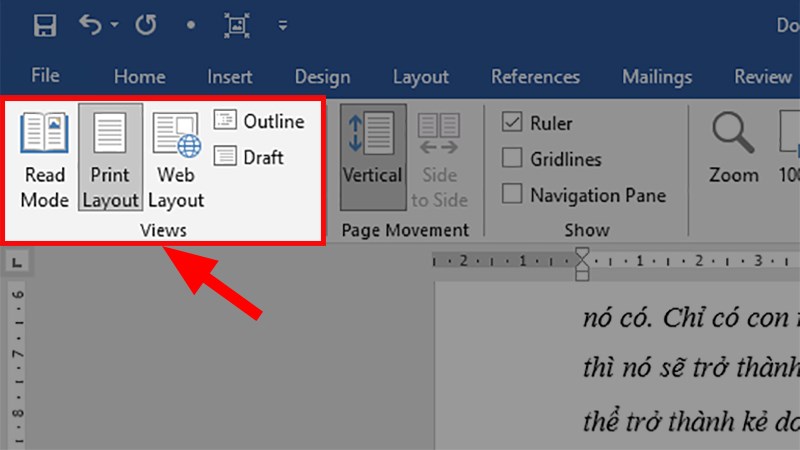This screenshot has height=450, width=800.
Task: Switch to Draft view
Action: click(x=250, y=157)
